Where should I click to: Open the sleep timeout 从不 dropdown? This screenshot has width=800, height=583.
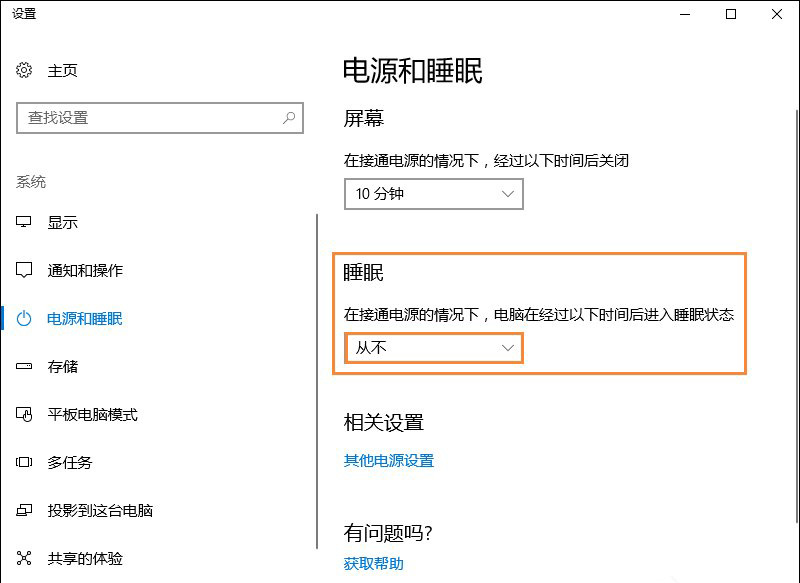coord(433,348)
